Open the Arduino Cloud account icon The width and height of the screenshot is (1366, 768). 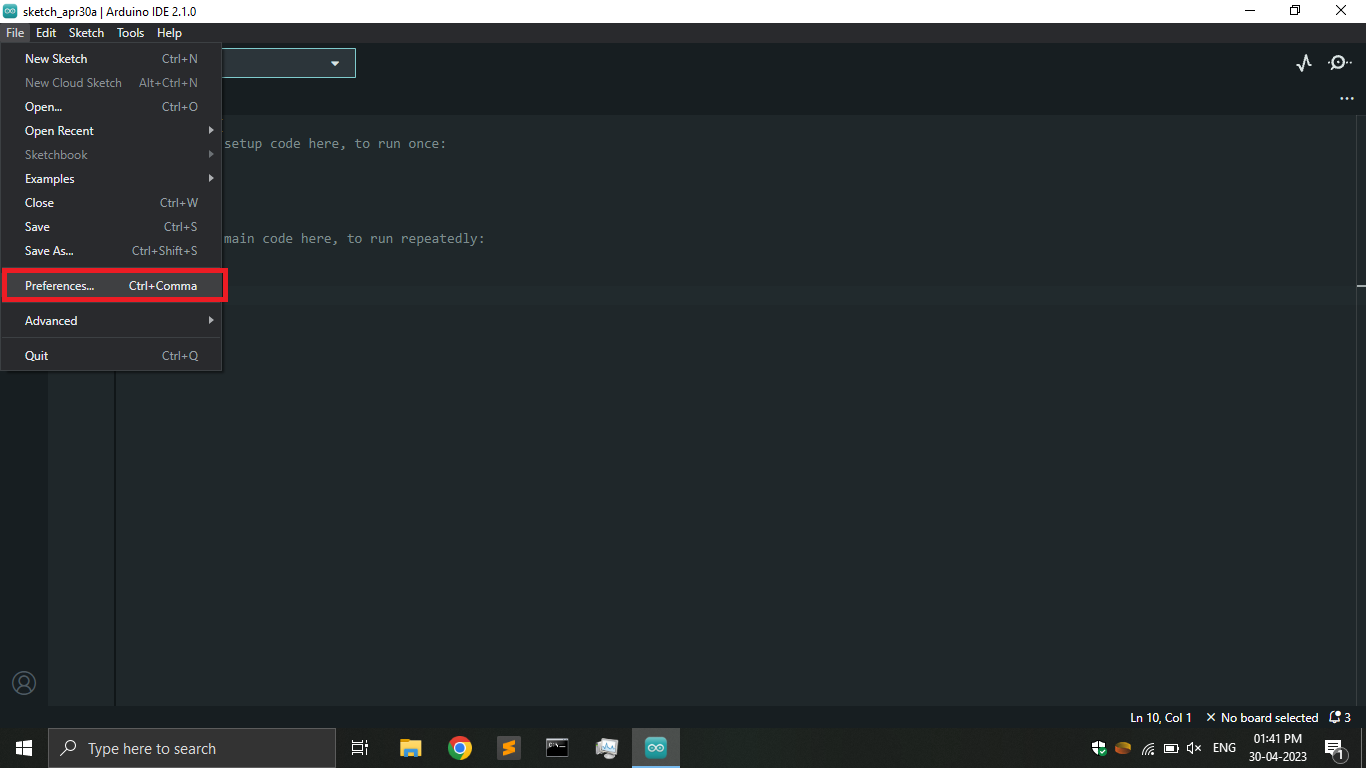pos(24,683)
